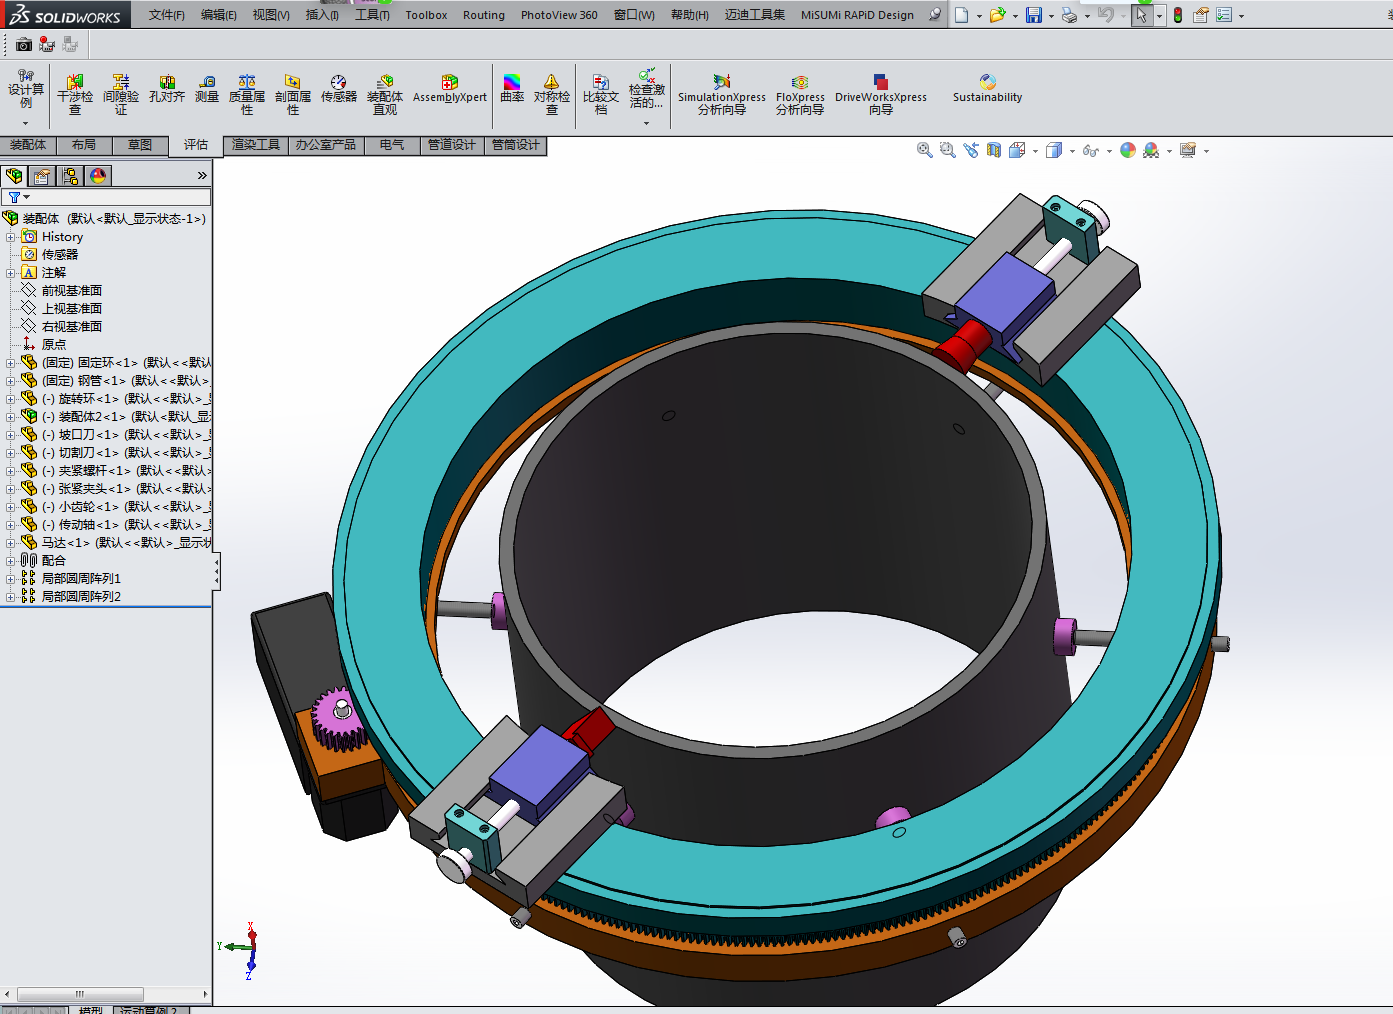The image size is (1393, 1014).
Task: Select the 前视基准面 front plane item
Action: (71, 291)
